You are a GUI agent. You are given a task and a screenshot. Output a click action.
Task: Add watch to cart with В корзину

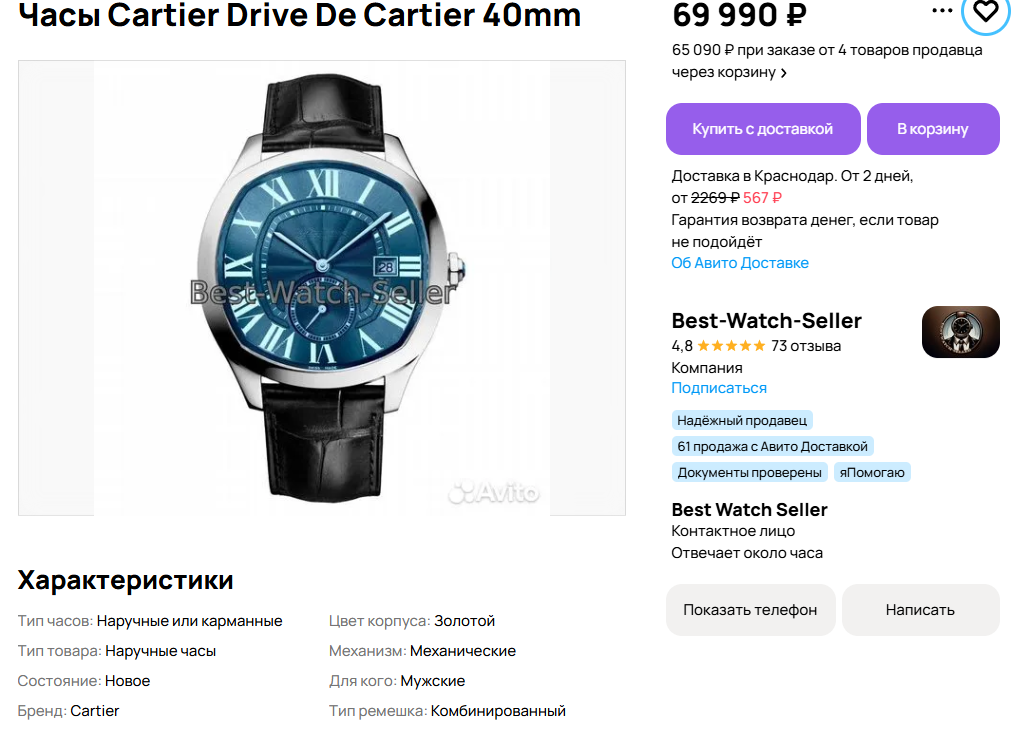click(x=933, y=129)
